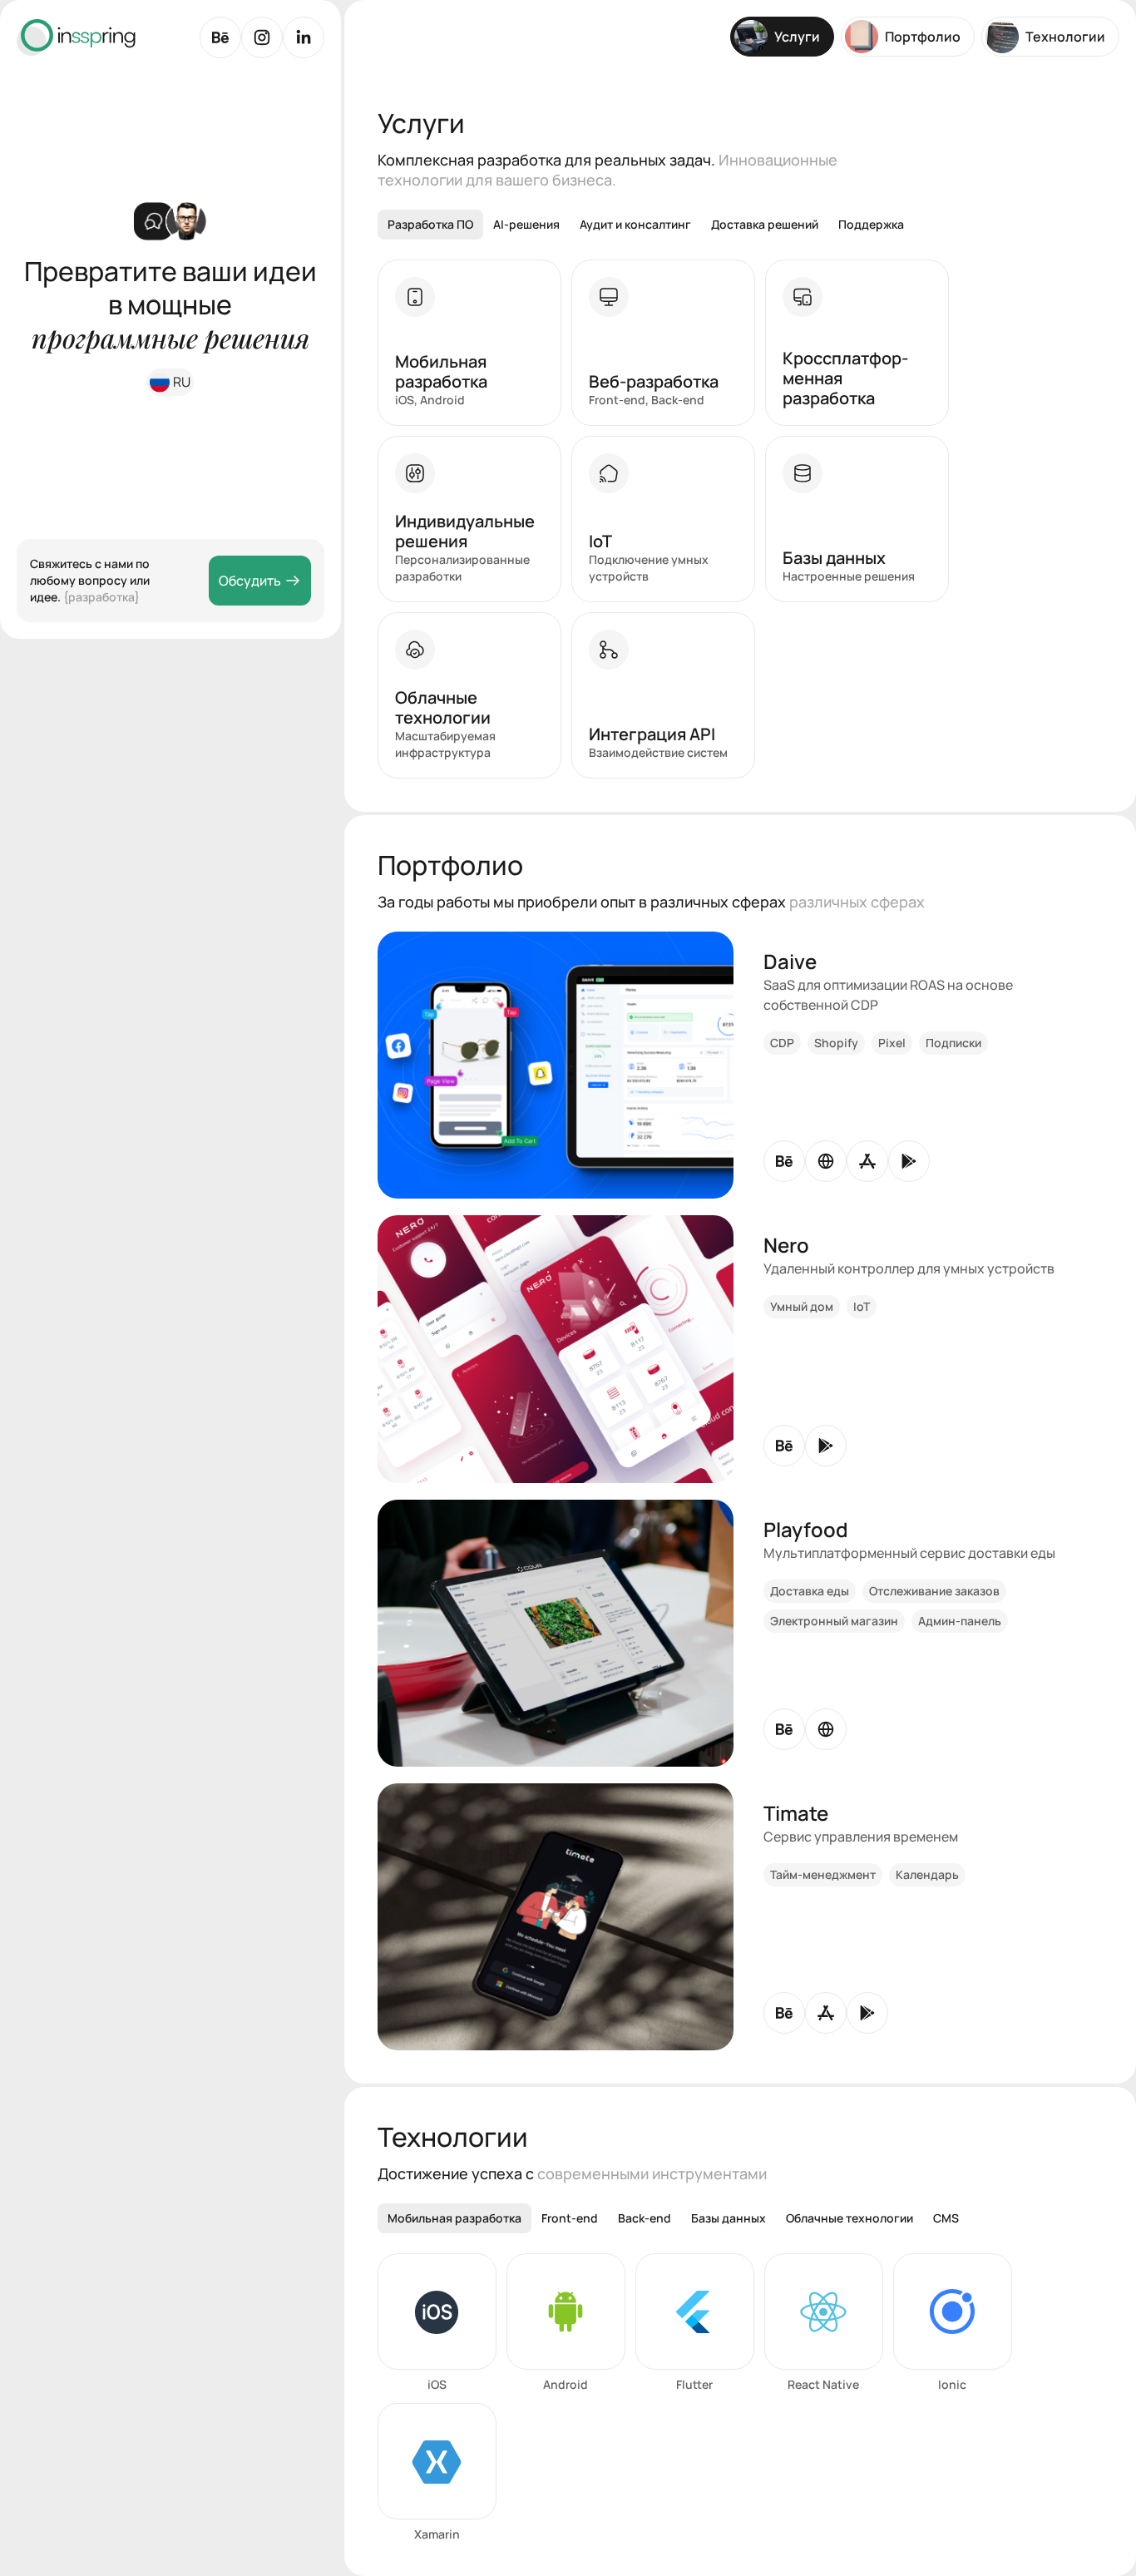The image size is (1136, 2576).
Task: Switch language with the RU flag selector
Action: coord(170,382)
